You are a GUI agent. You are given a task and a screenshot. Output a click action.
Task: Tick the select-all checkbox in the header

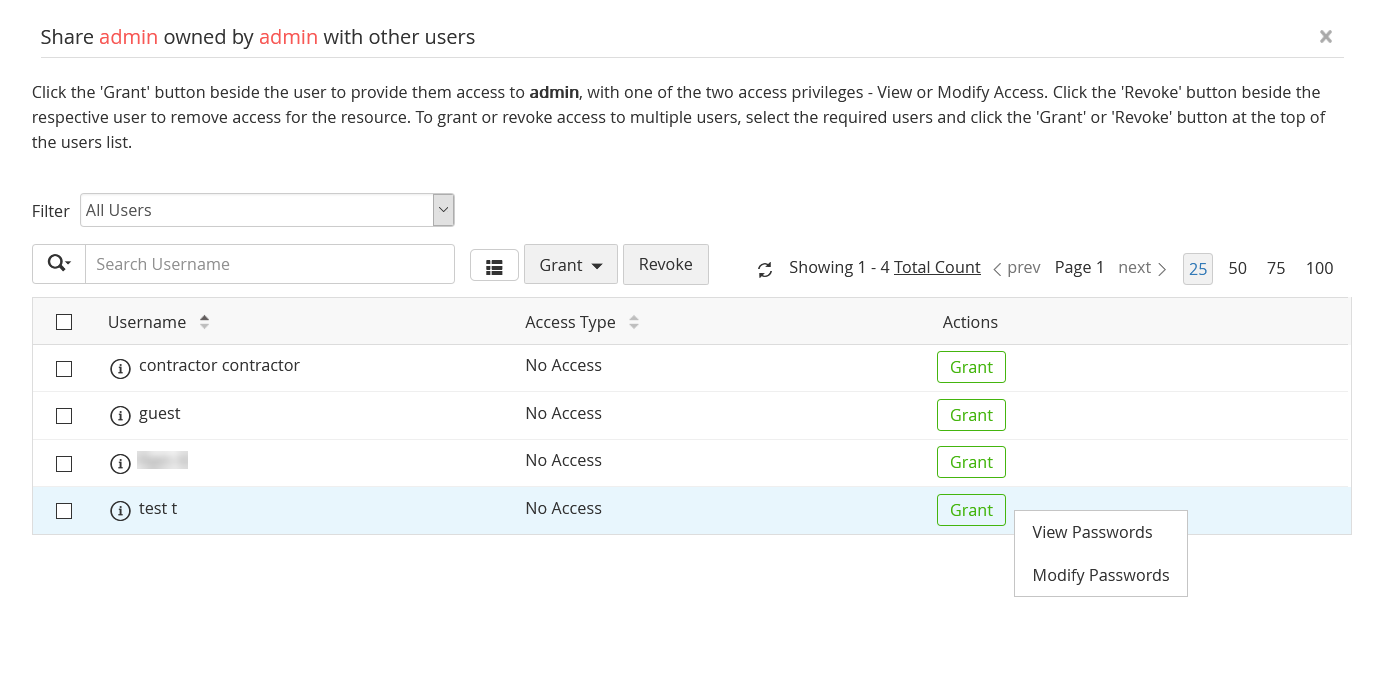[64, 322]
